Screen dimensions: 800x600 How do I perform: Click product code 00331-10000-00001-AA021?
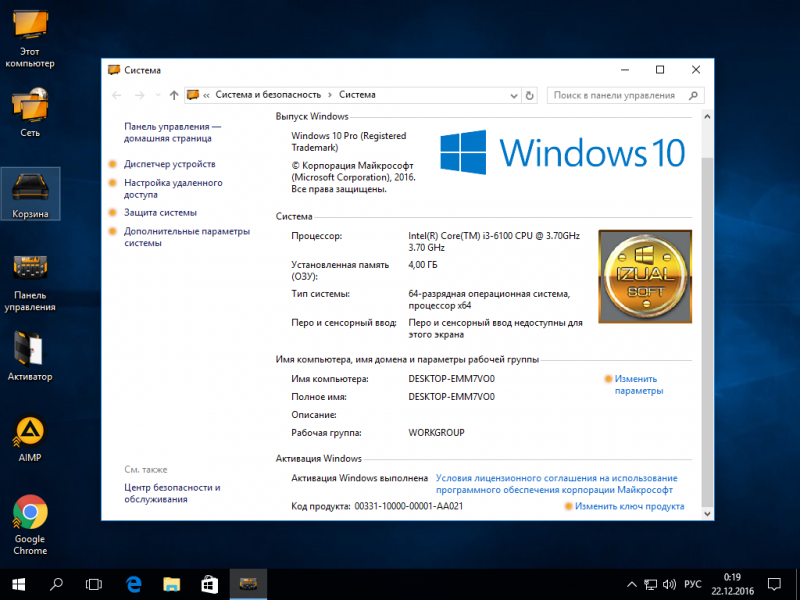pyautogui.click(x=409, y=506)
